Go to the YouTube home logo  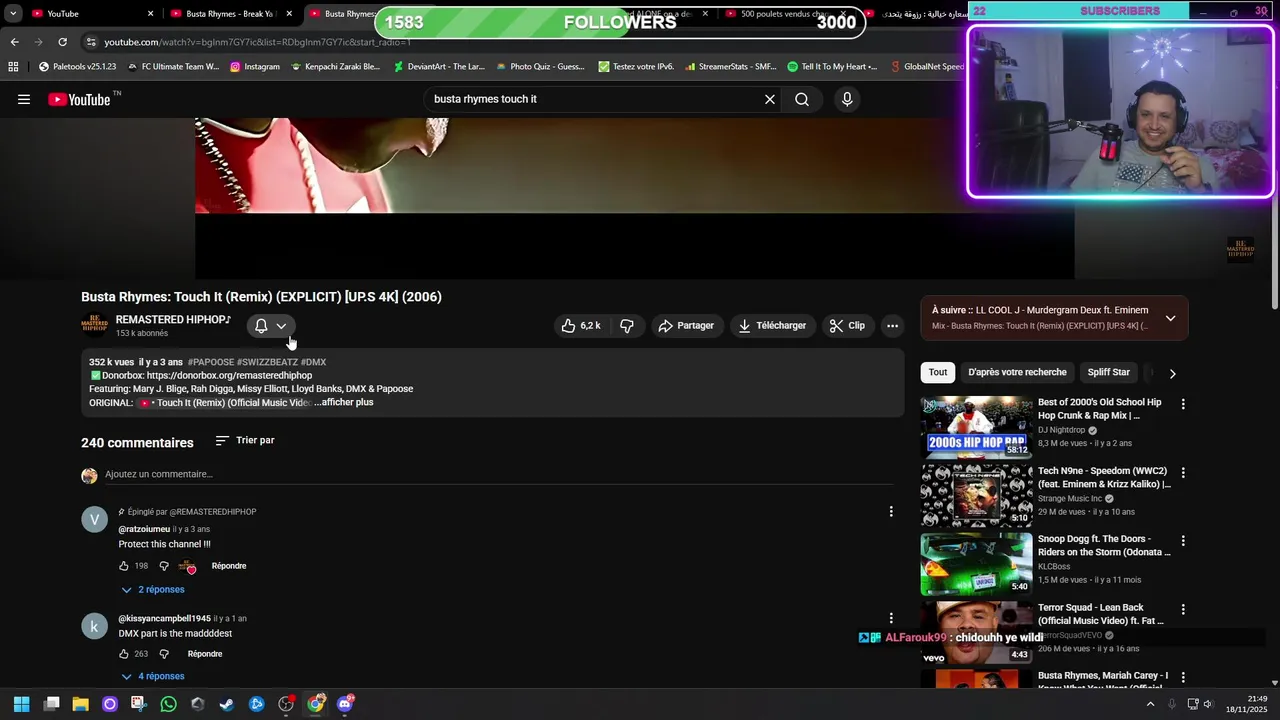tap(80, 99)
